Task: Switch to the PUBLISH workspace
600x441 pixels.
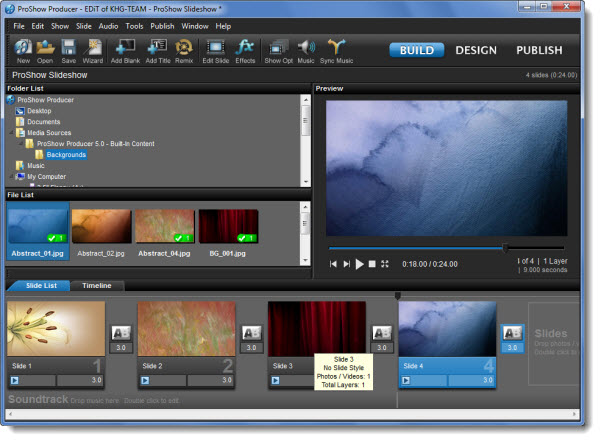Action: tap(539, 50)
